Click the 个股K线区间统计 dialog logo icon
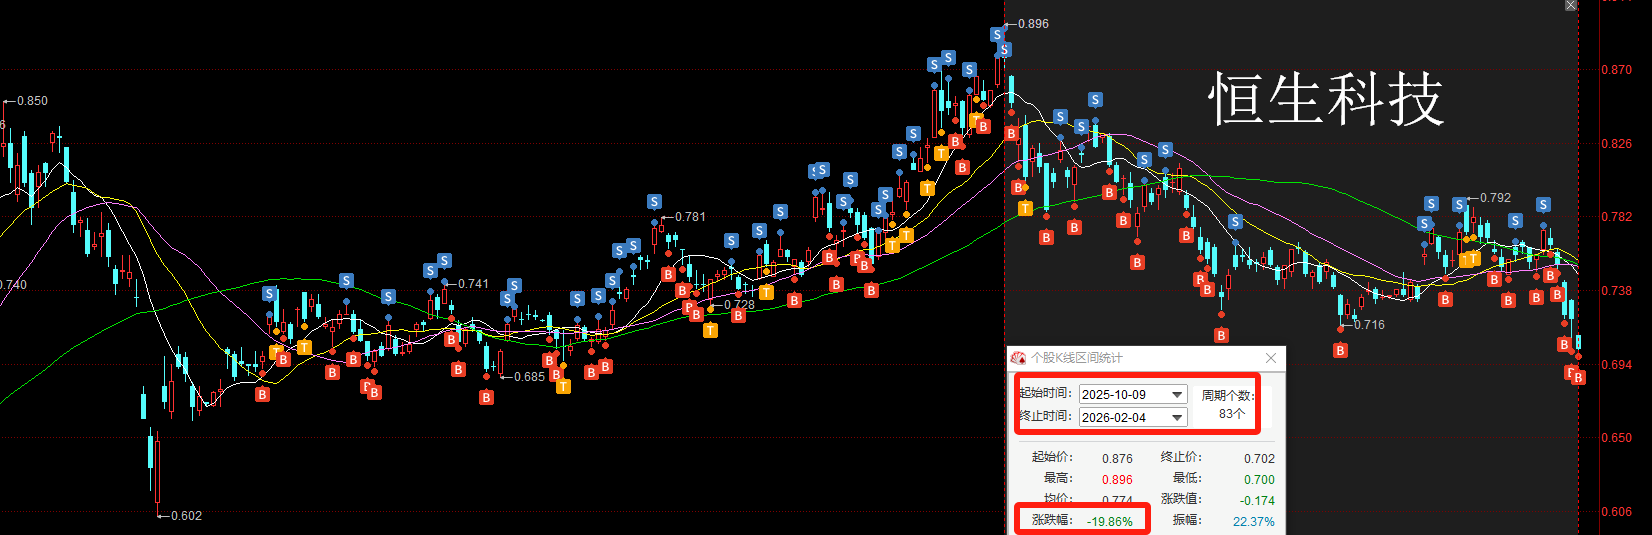 pos(1018,358)
